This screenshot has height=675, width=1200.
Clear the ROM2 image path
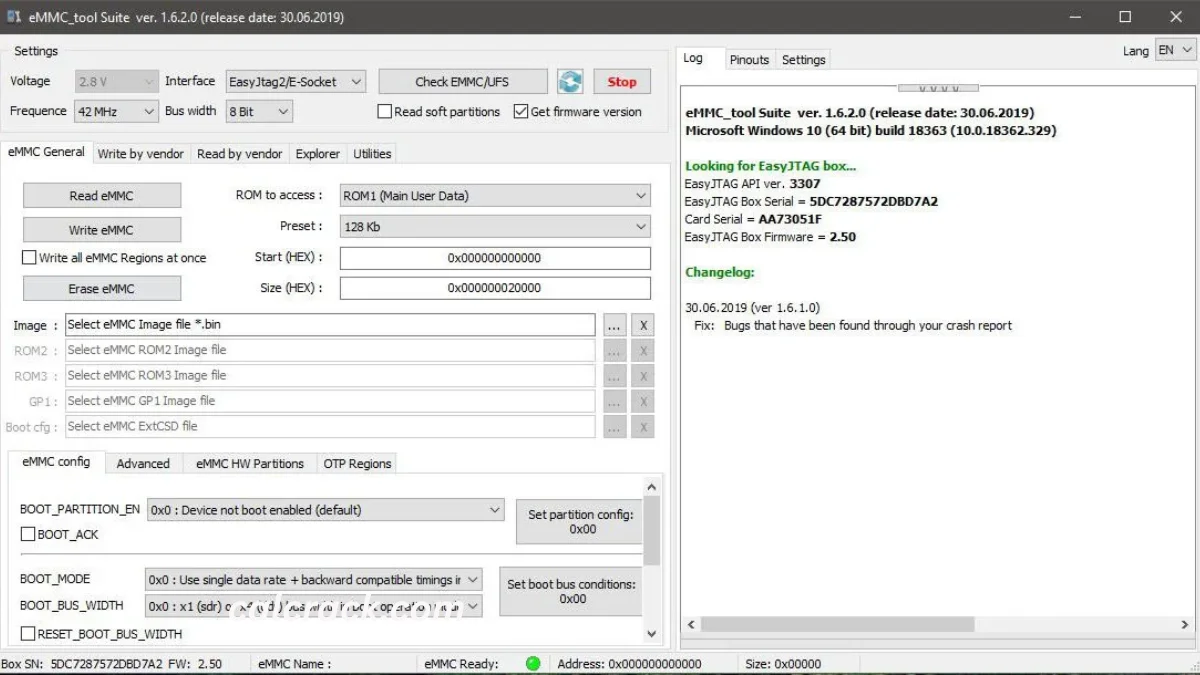coord(644,351)
